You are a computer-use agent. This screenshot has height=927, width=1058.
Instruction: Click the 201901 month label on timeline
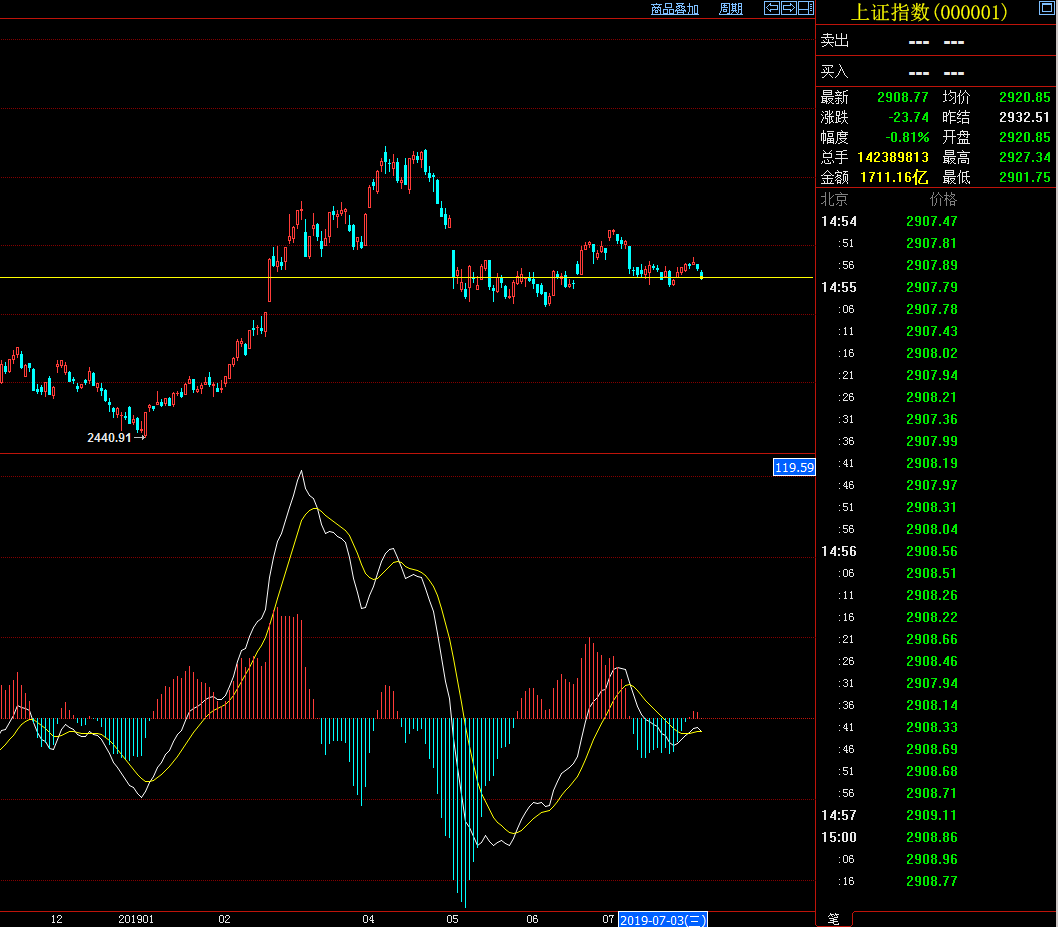[136, 919]
